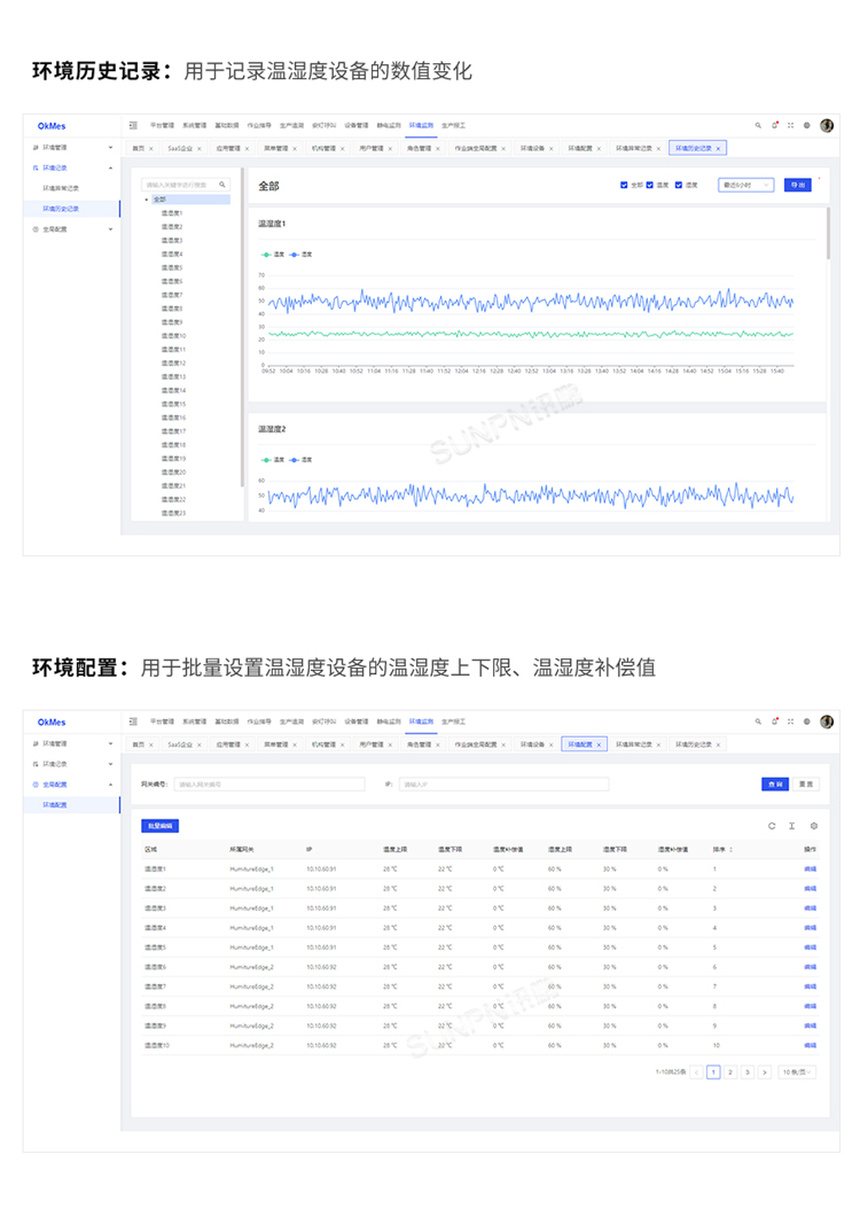Viewport: 860px width, 1217px height.
Task: Click next page arrow in pagination
Action: (765, 1072)
